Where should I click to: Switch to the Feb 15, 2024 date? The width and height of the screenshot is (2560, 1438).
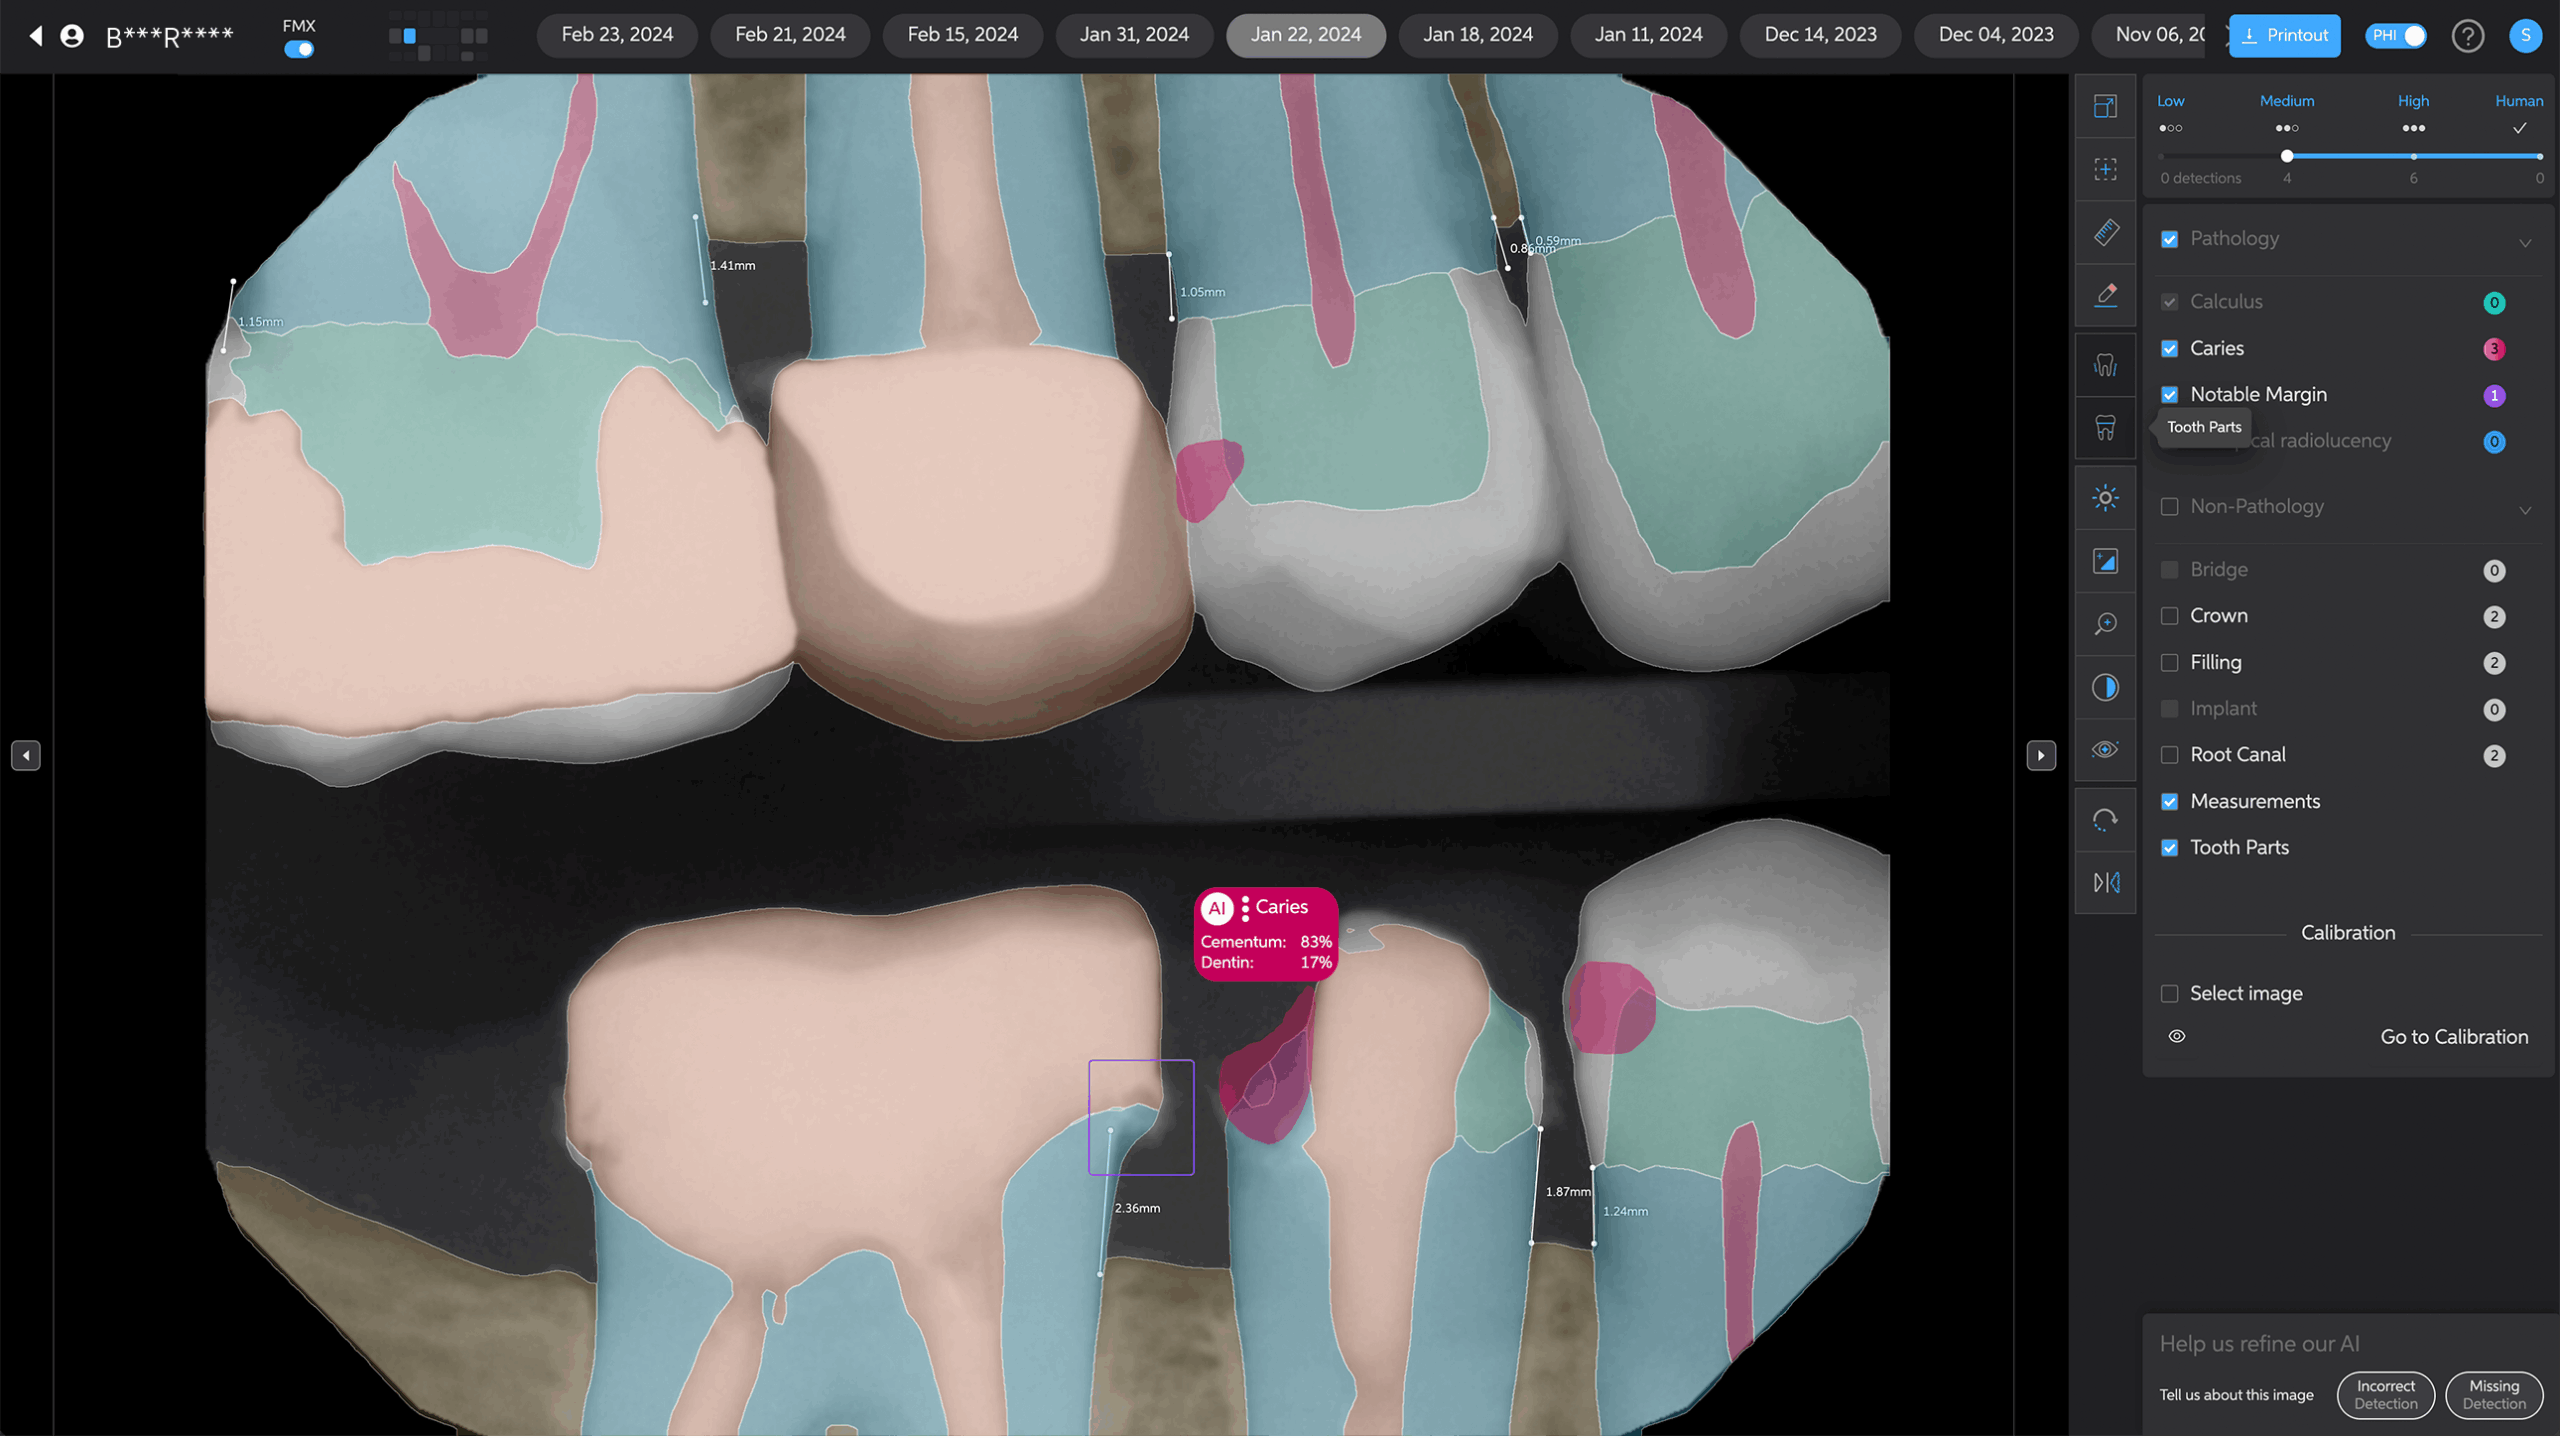[x=962, y=35]
